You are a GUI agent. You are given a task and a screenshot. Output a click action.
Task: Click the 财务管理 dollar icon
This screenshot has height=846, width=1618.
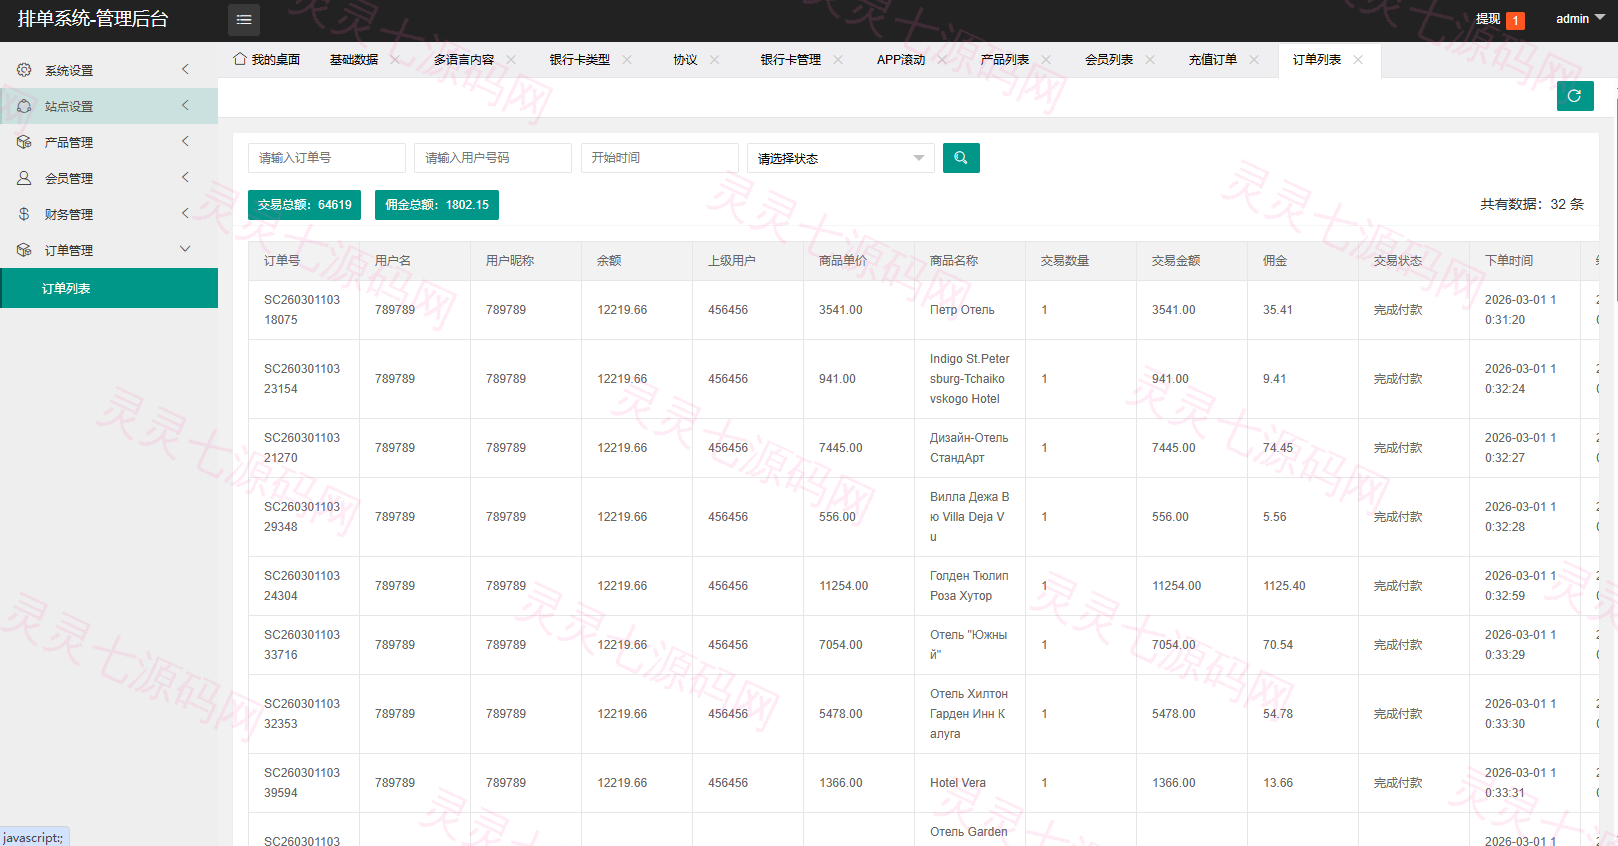(x=24, y=214)
